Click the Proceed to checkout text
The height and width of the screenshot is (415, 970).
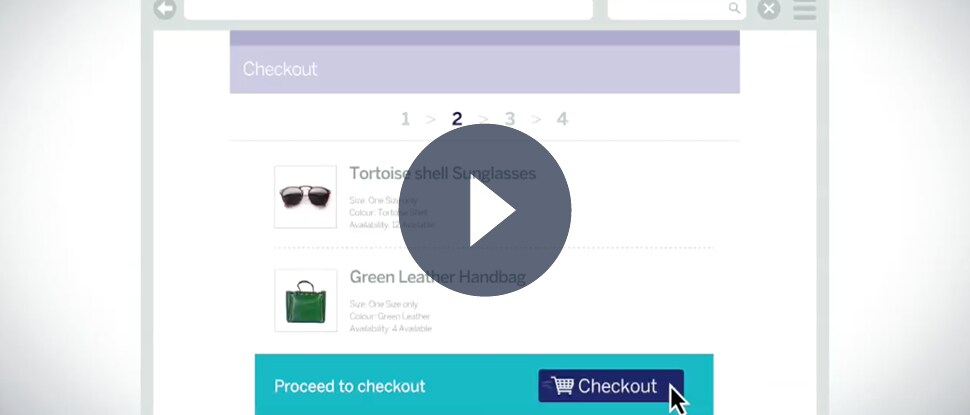click(x=350, y=387)
